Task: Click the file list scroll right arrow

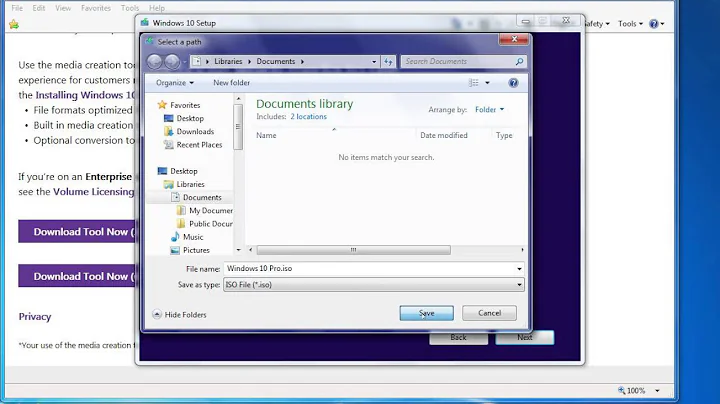Action: (x=522, y=250)
